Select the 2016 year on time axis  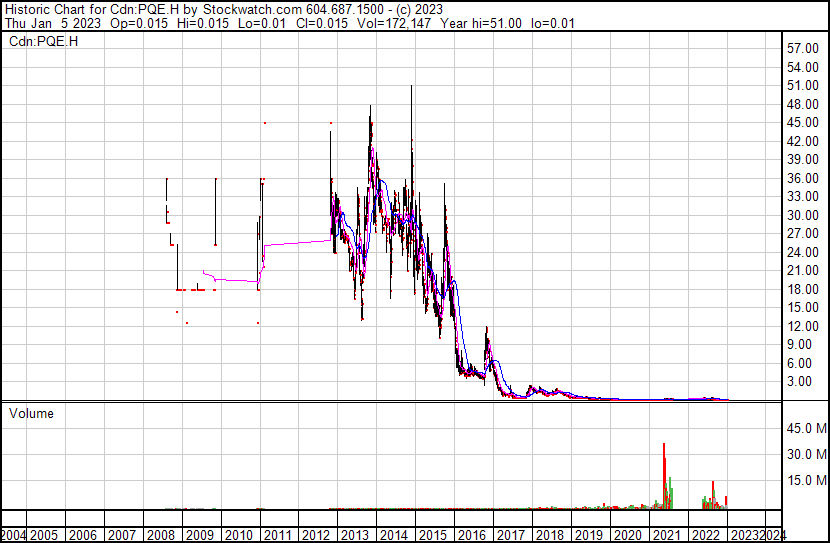click(x=472, y=533)
